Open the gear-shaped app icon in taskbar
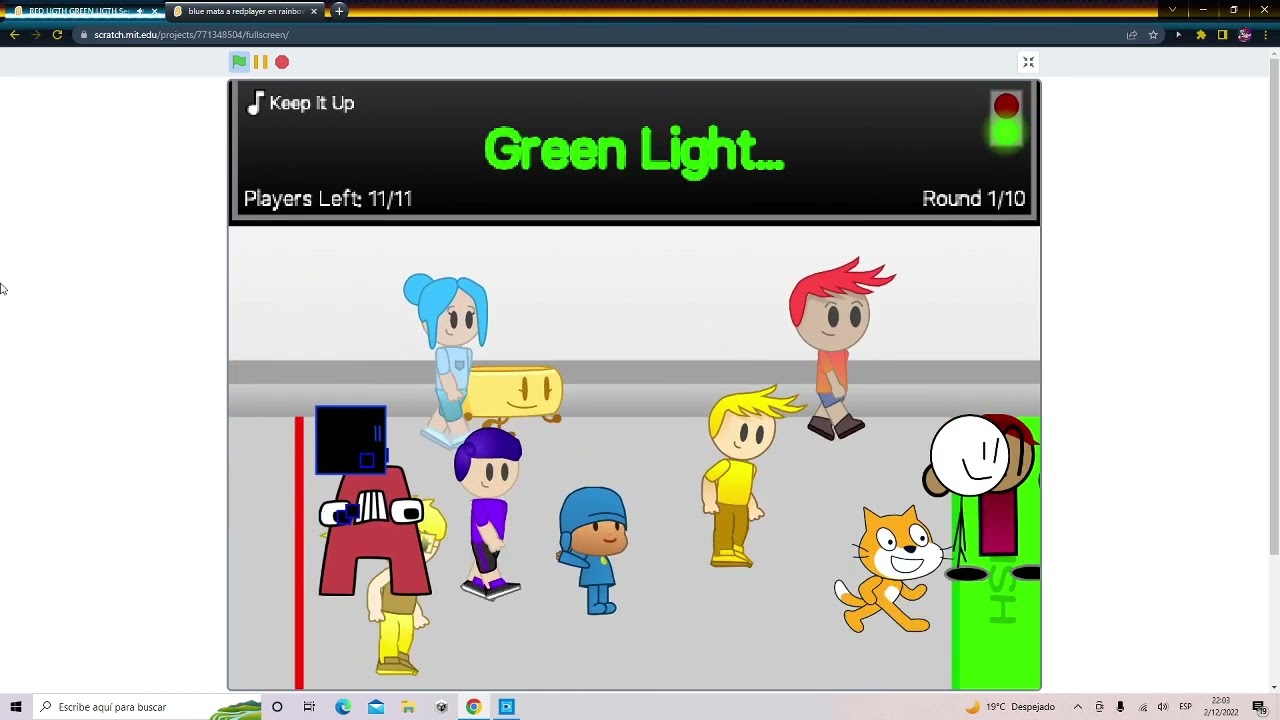Screen dimensions: 1280x720 [441, 707]
